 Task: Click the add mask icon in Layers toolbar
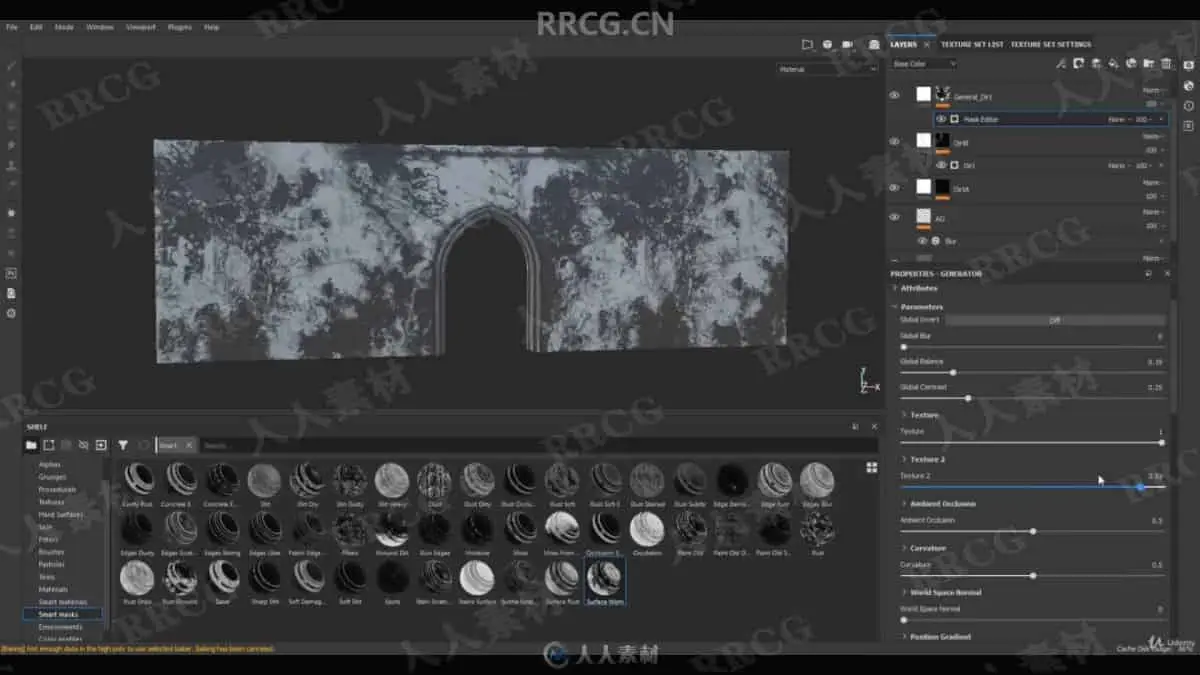pyautogui.click(x=1079, y=64)
